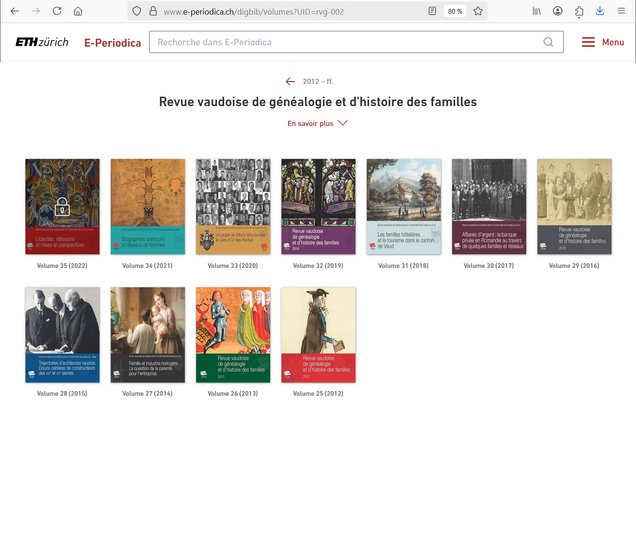The image size is (636, 533).
Task: Go back to previous browser page
Action: (15, 11)
